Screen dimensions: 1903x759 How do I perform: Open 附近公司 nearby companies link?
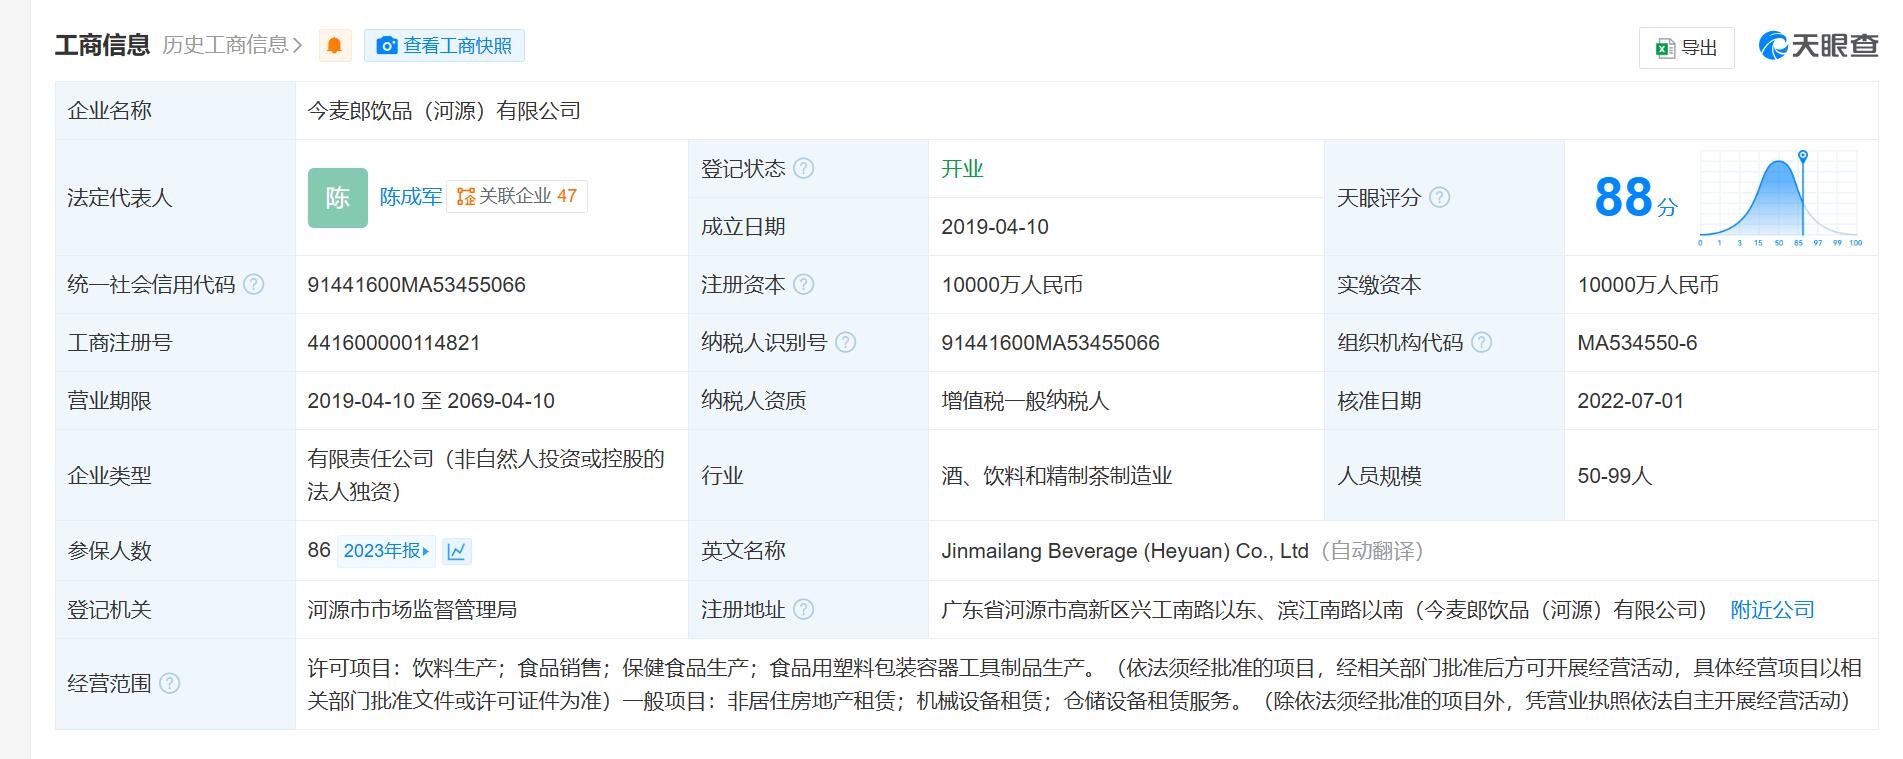pyautogui.click(x=1772, y=610)
